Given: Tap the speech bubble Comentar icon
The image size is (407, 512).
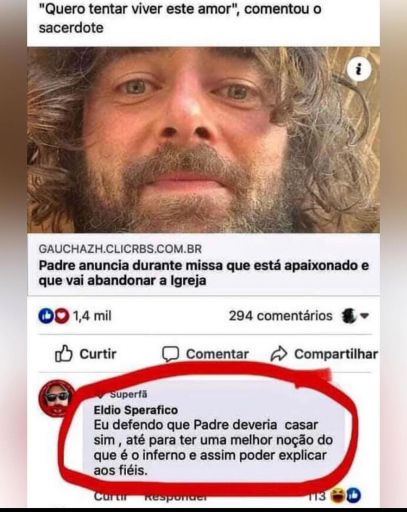Looking at the screenshot, I should coord(170,354).
